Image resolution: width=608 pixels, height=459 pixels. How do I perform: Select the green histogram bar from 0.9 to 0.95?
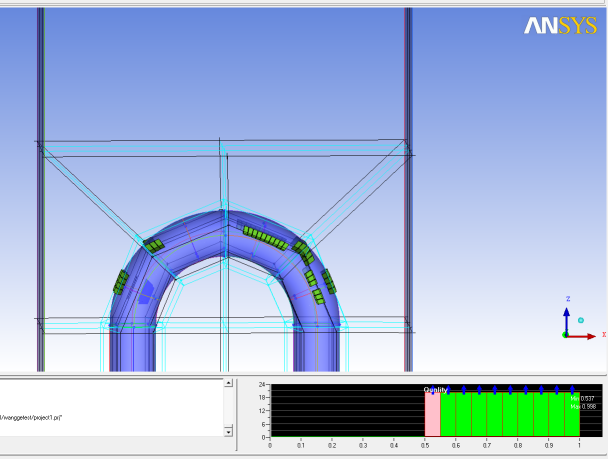coord(557,414)
